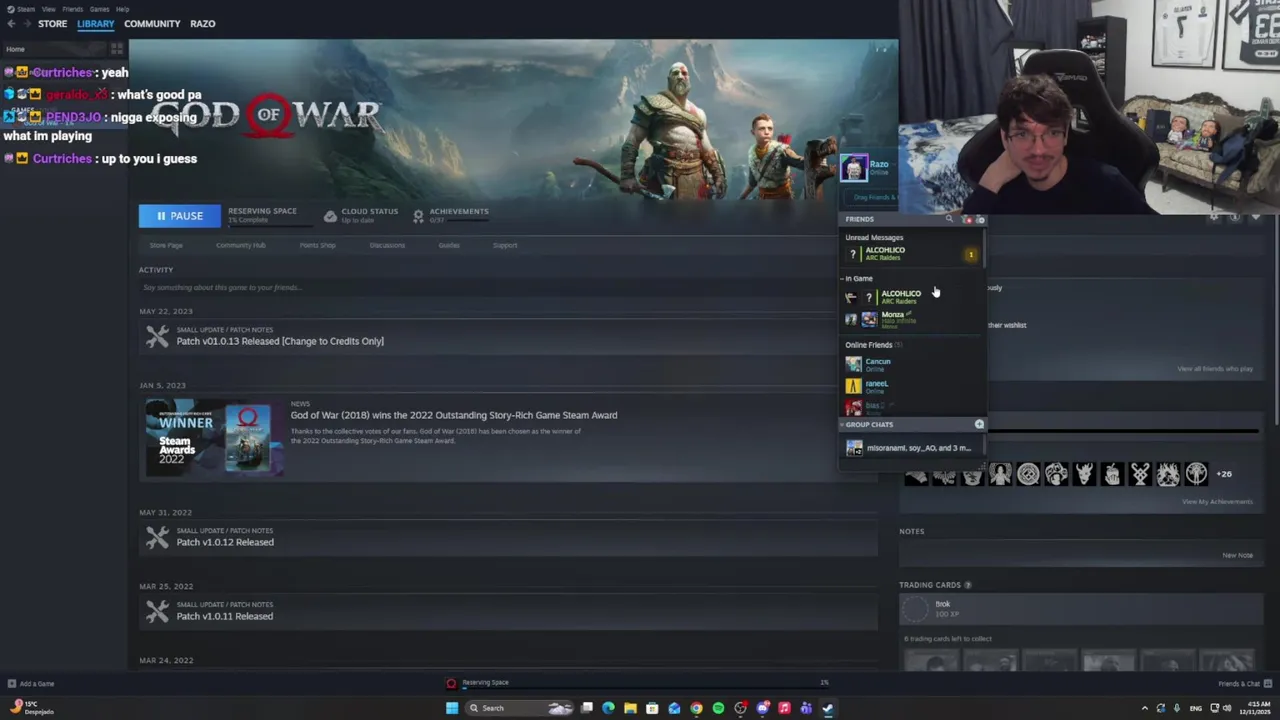Open the Windows Start menu

(x=452, y=708)
